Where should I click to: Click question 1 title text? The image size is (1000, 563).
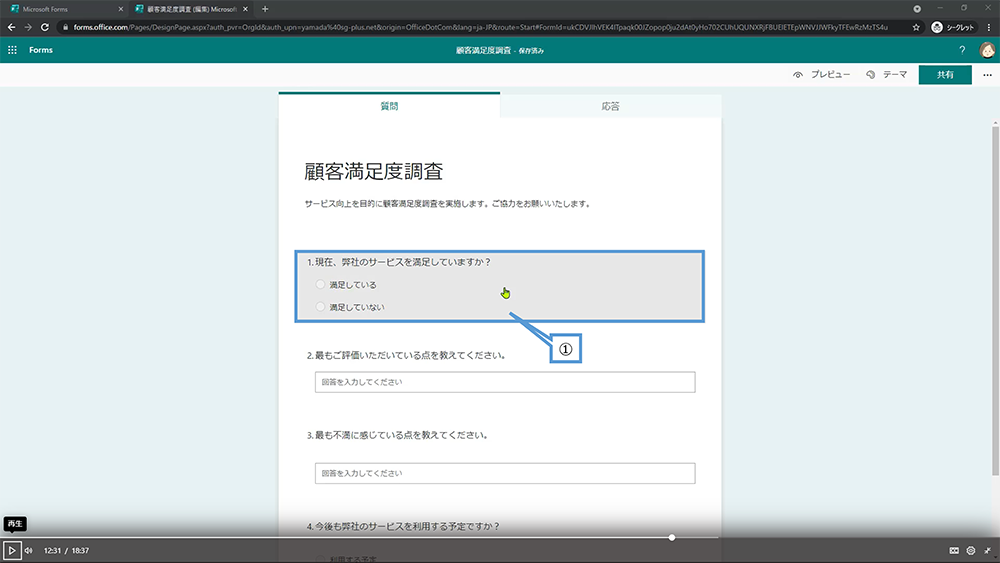coord(399,262)
